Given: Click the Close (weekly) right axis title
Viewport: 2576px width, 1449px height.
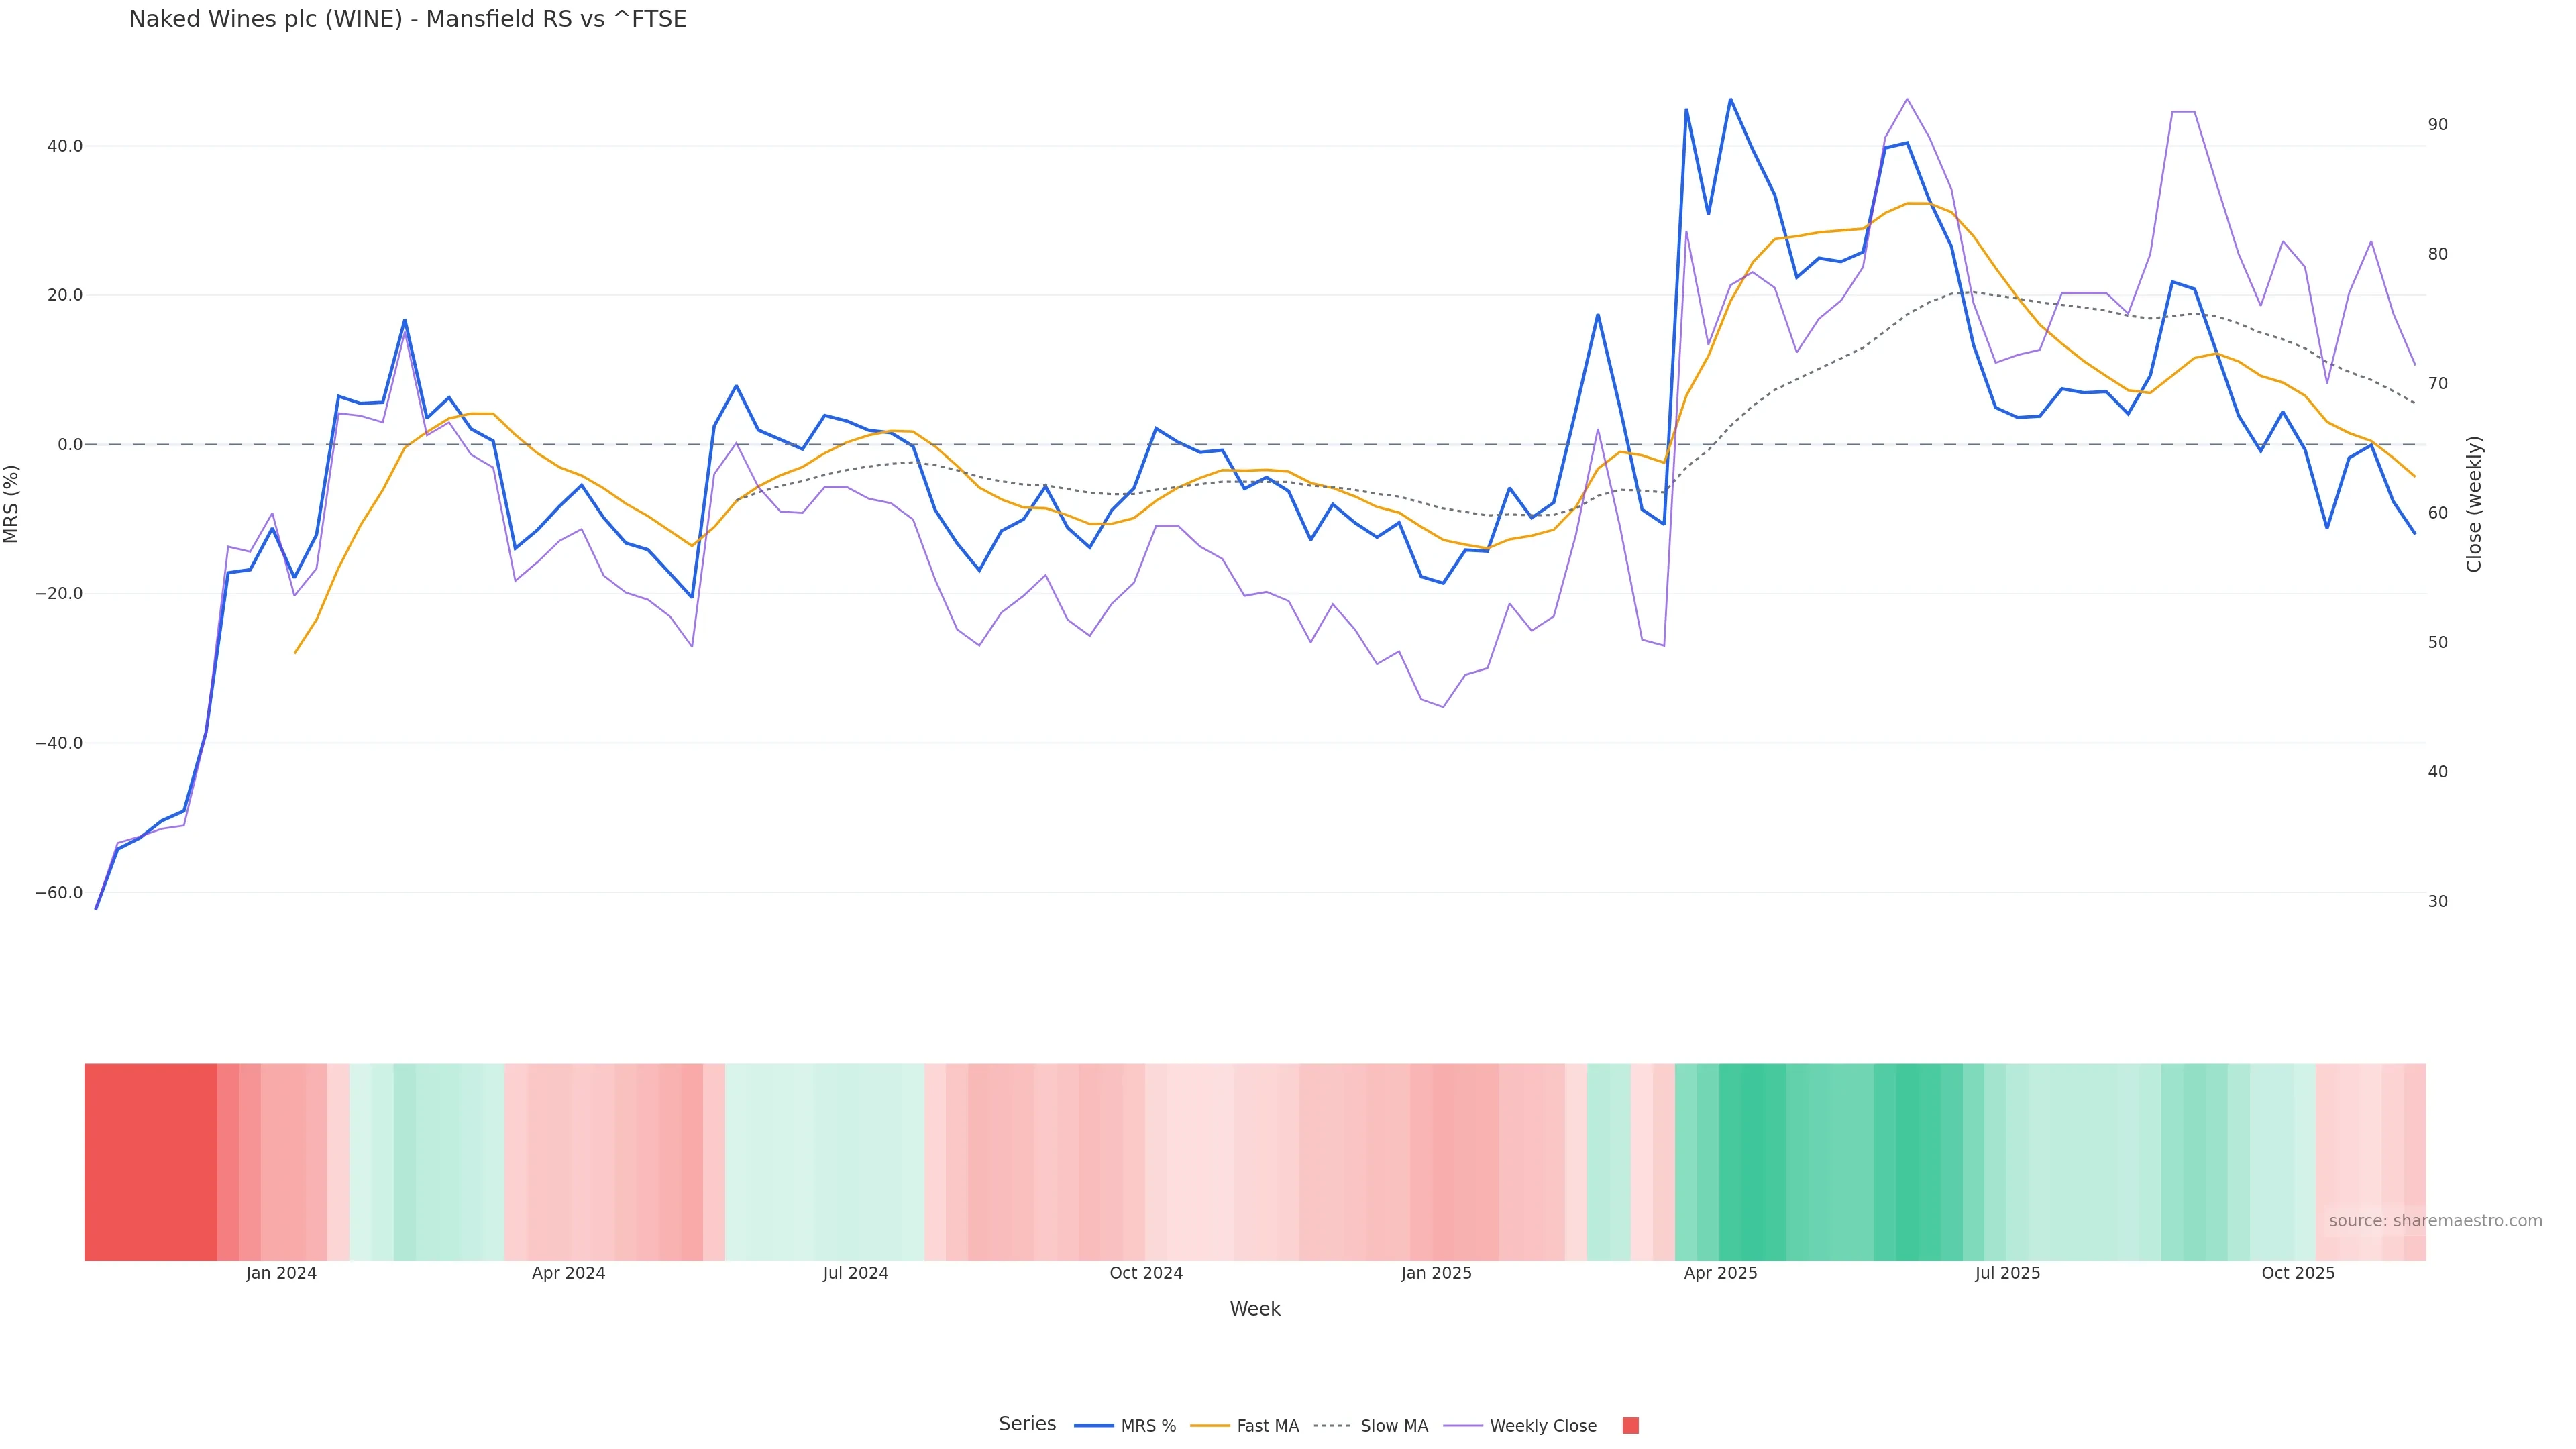Looking at the screenshot, I should (x=2474, y=504).
